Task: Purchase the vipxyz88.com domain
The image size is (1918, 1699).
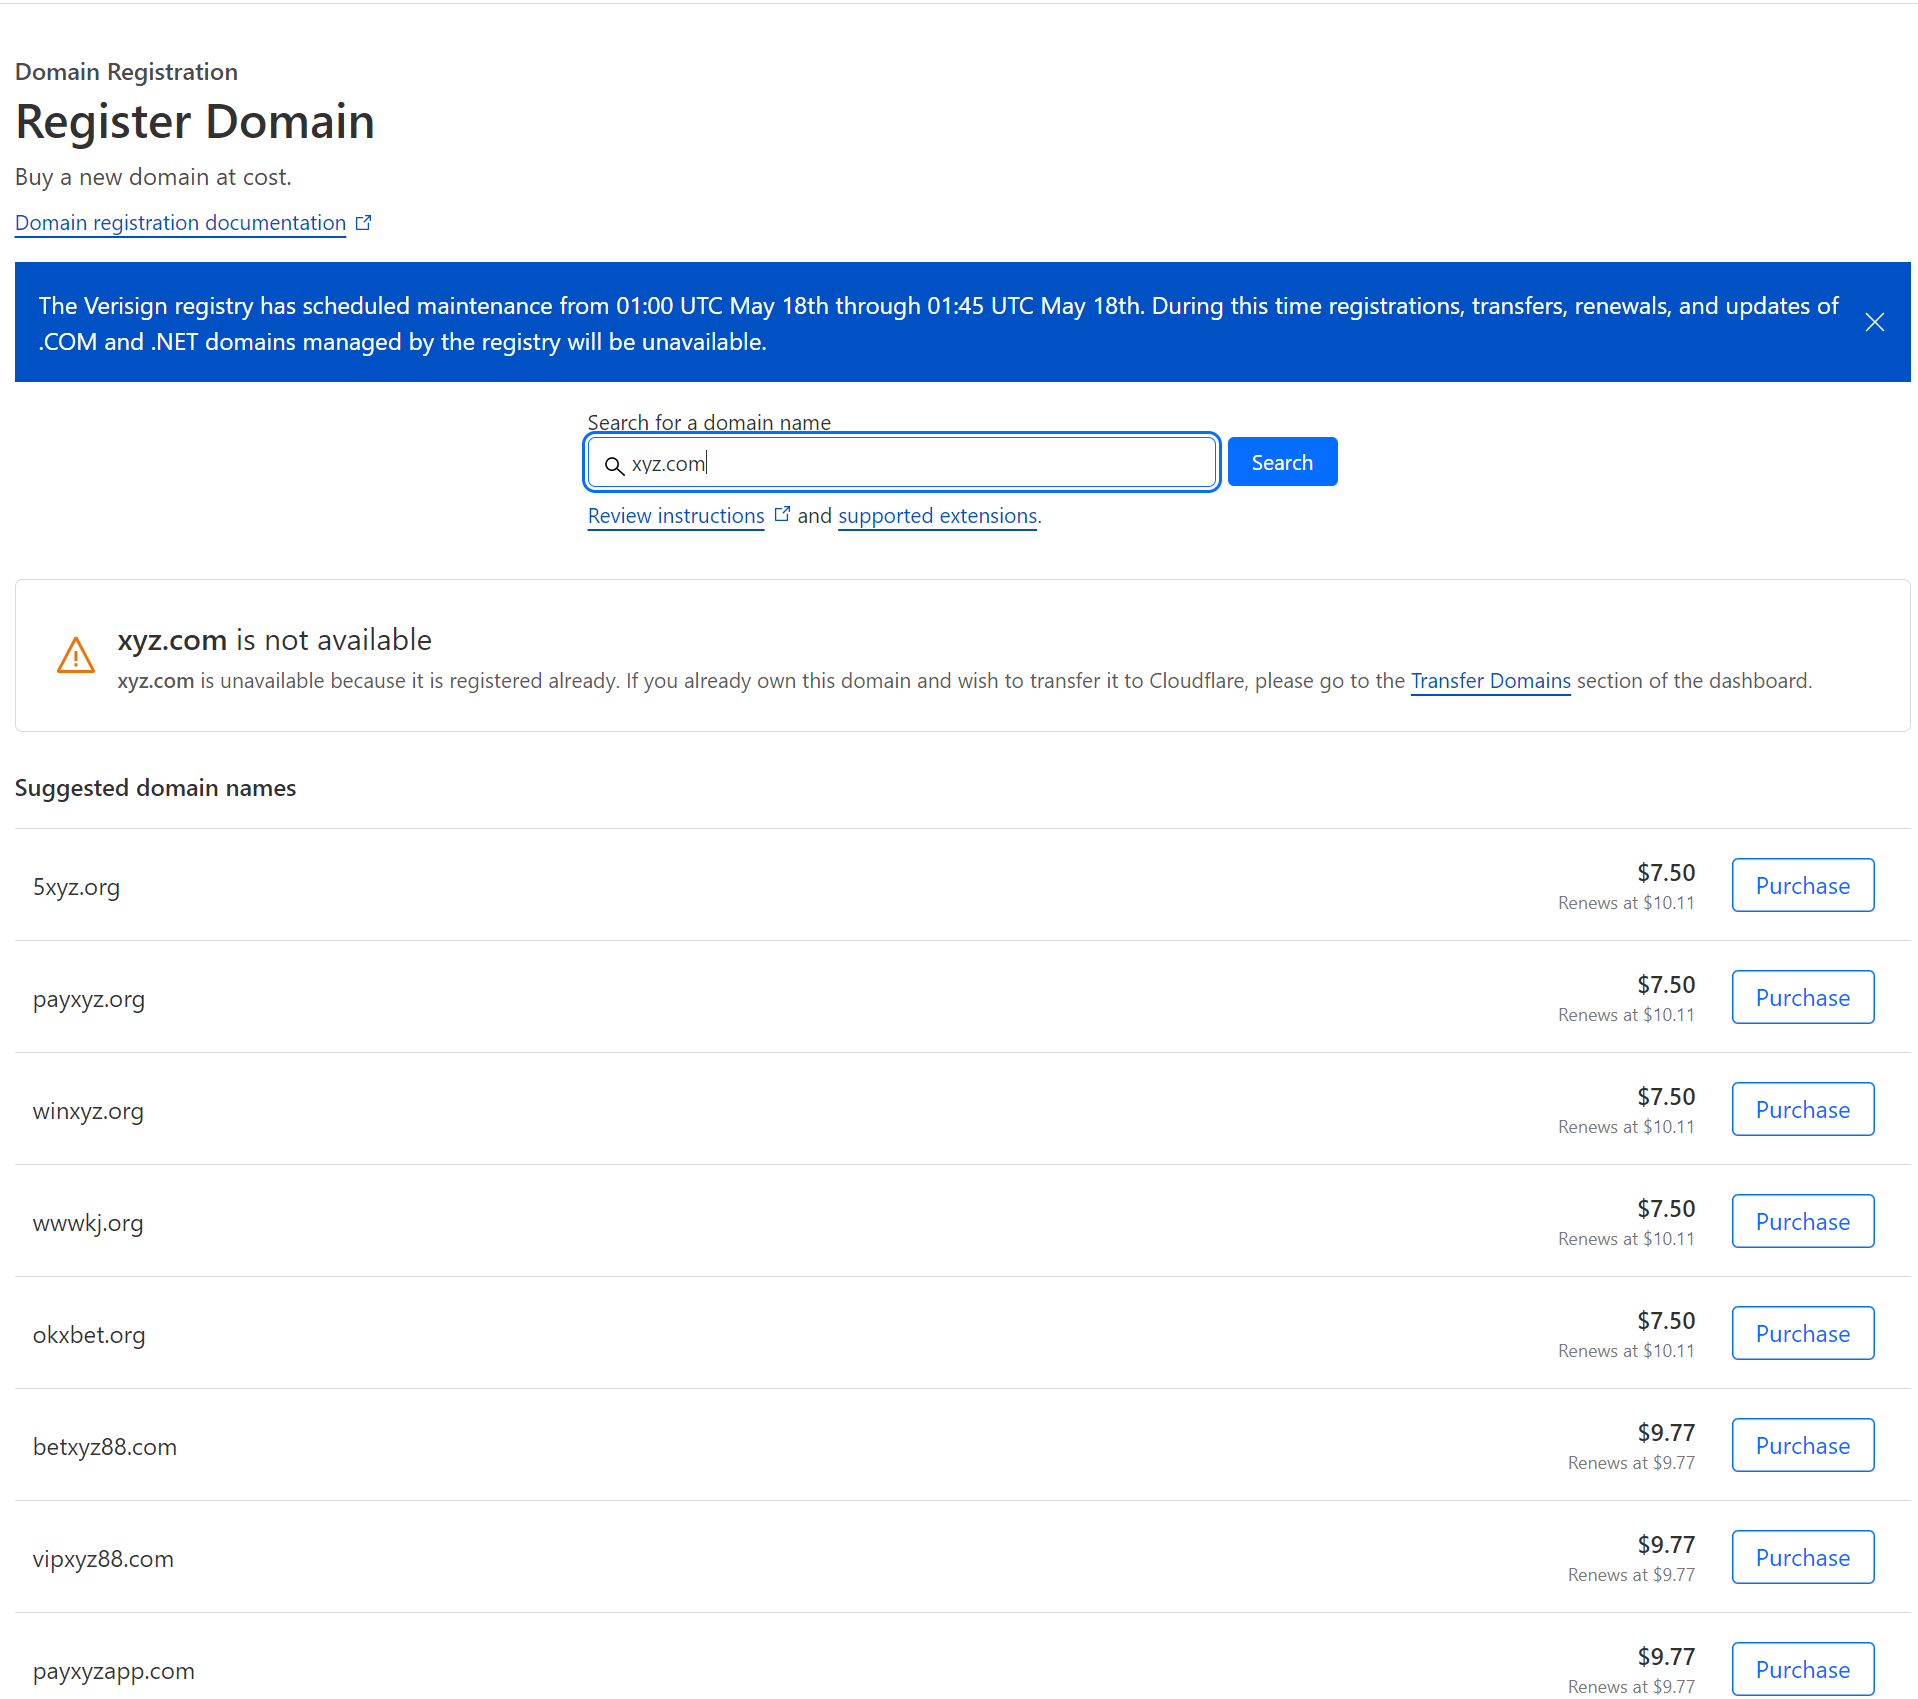Action: pyautogui.click(x=1801, y=1557)
